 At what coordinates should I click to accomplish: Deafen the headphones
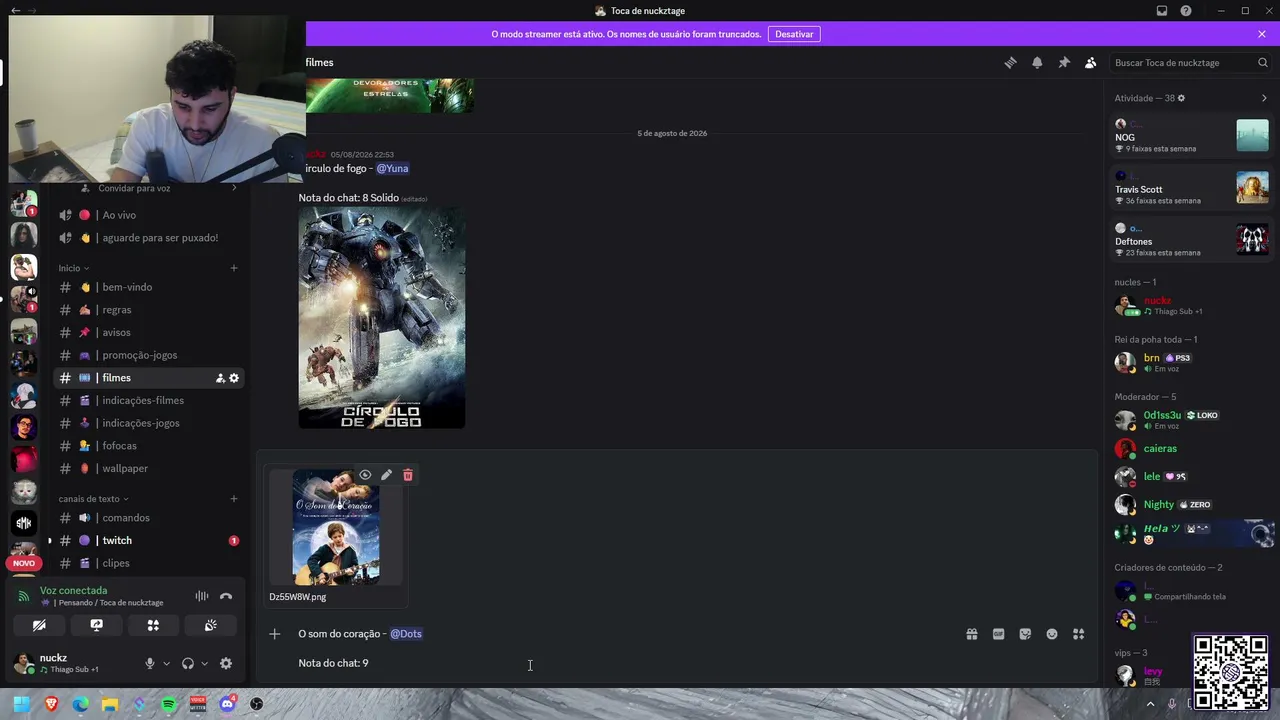tap(188, 663)
